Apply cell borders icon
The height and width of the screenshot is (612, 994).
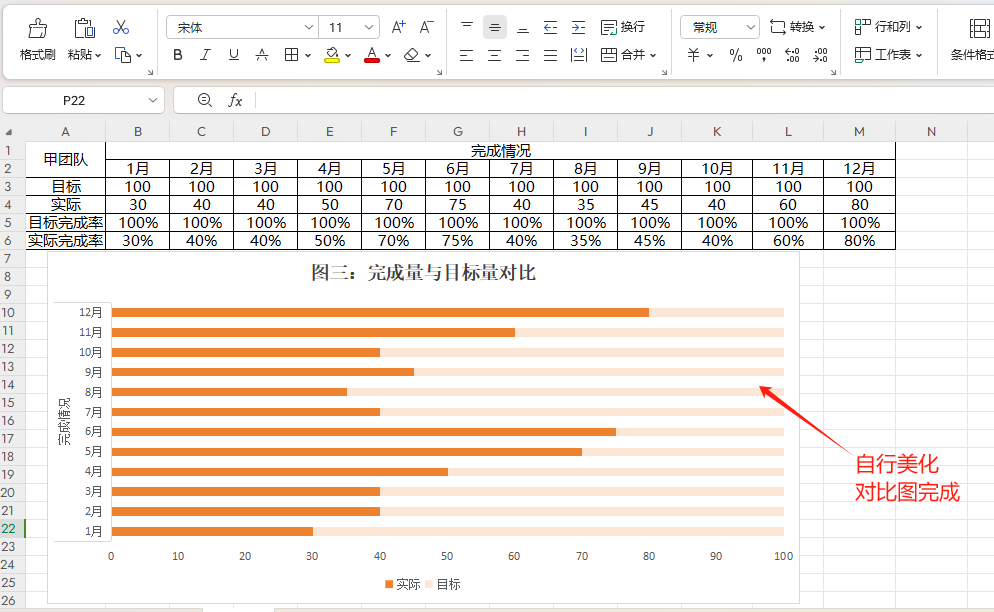(291, 55)
